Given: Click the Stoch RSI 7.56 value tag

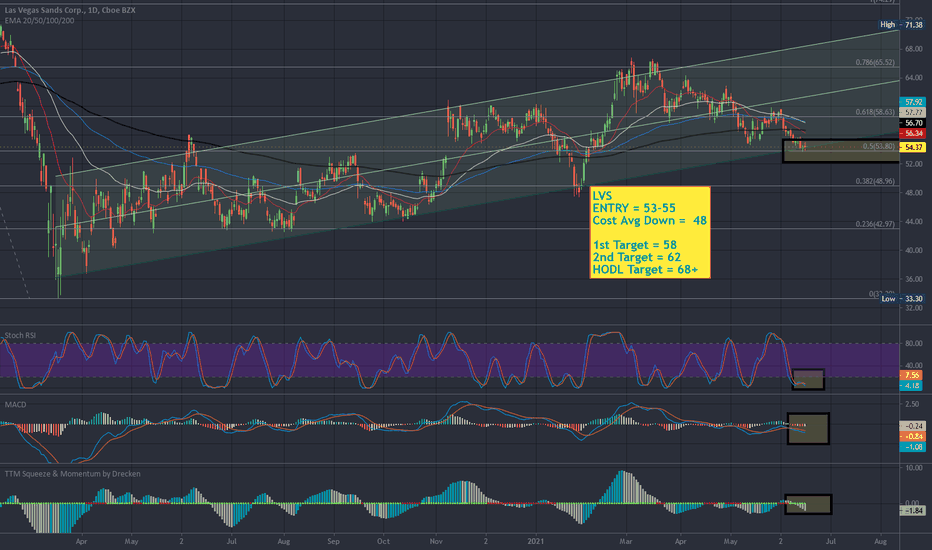Looking at the screenshot, I should coord(912,375).
